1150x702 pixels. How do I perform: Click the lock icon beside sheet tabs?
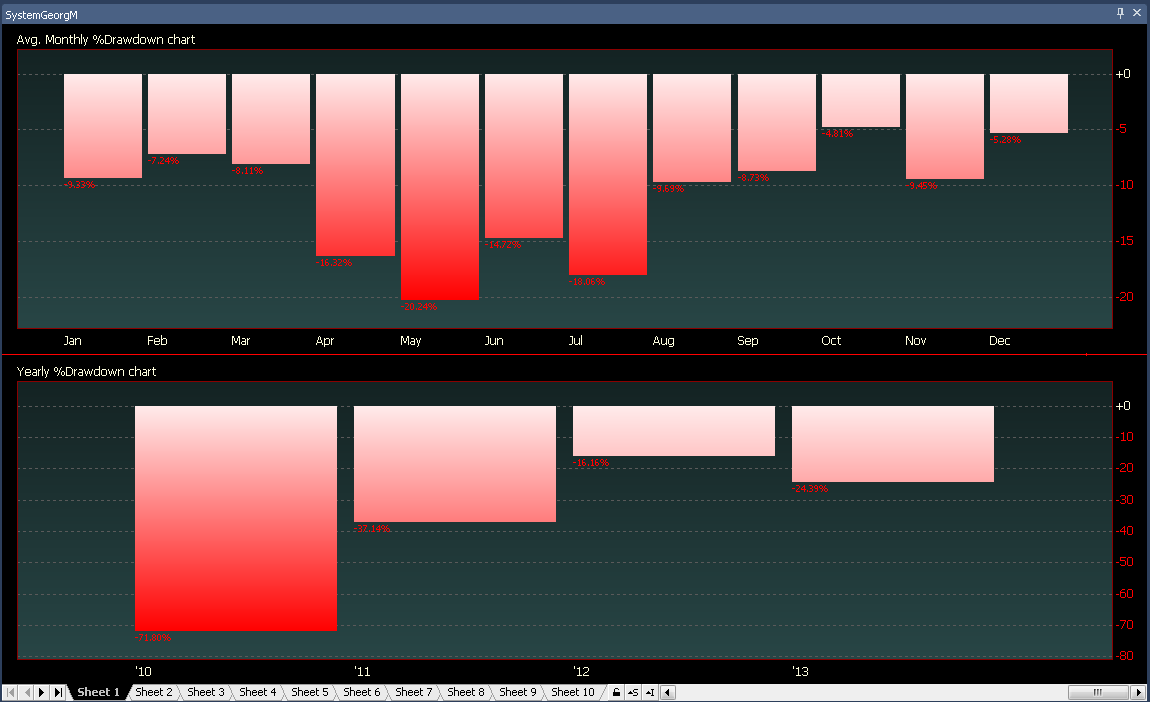(617, 692)
